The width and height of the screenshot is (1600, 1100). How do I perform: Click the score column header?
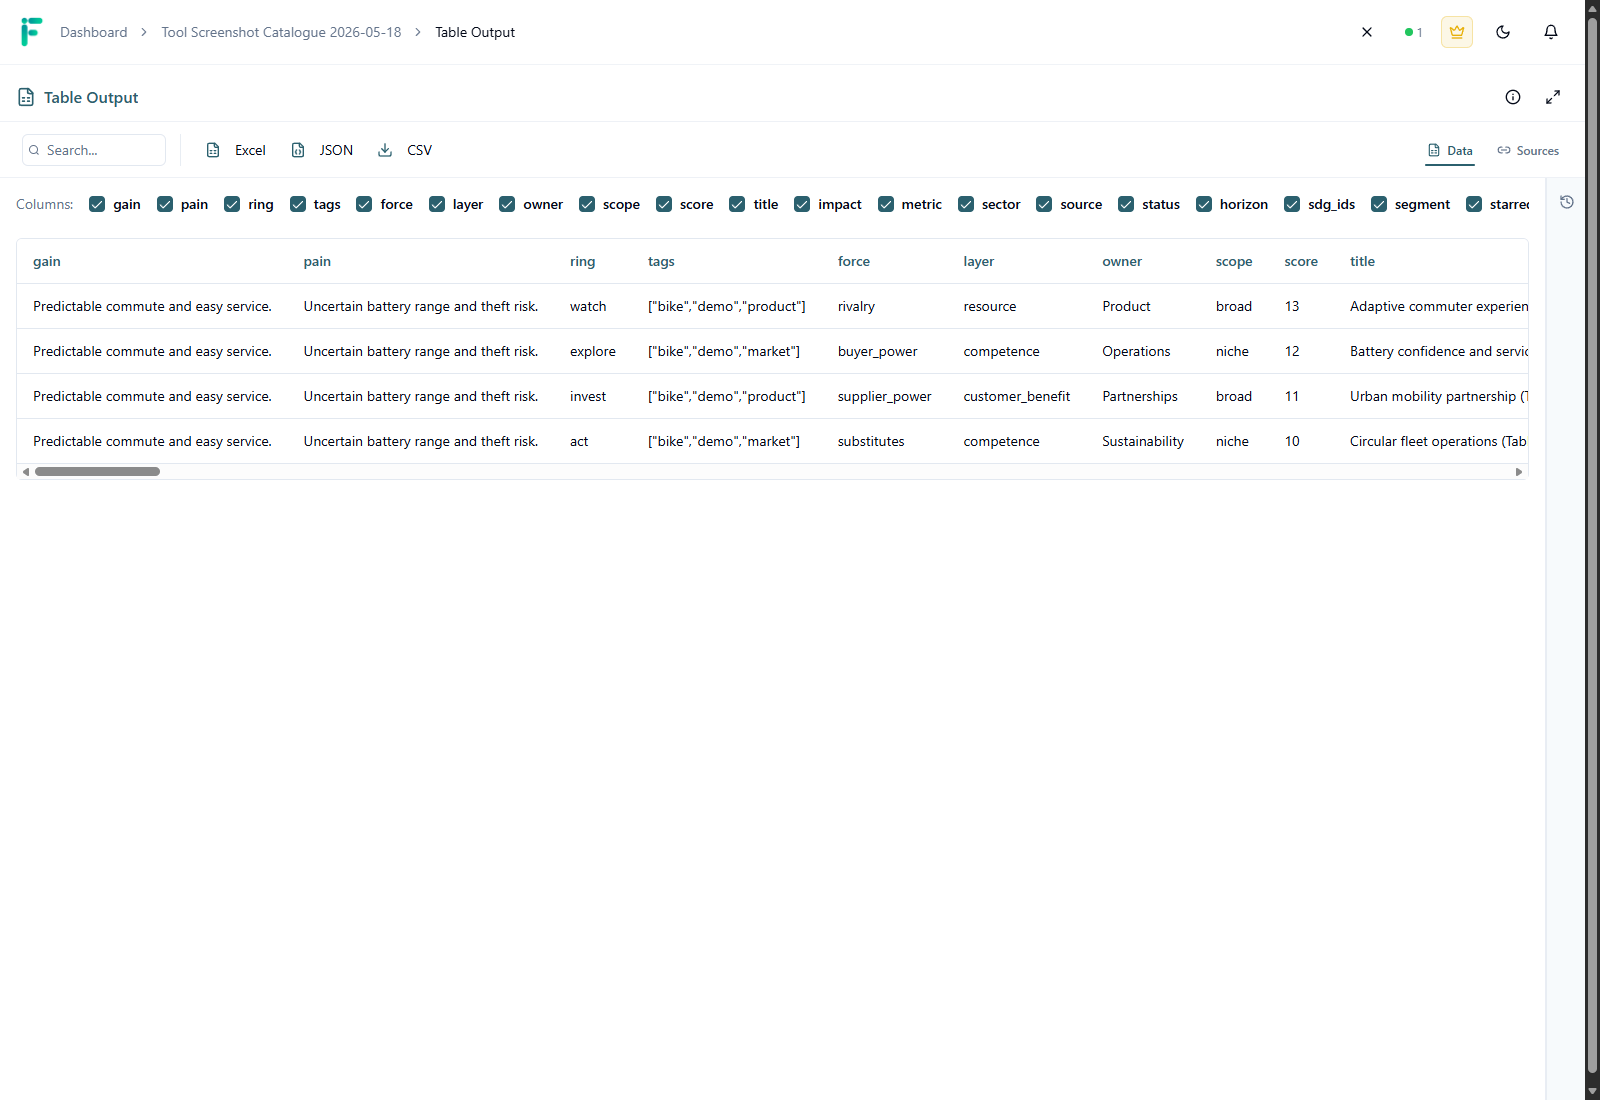click(x=1301, y=261)
